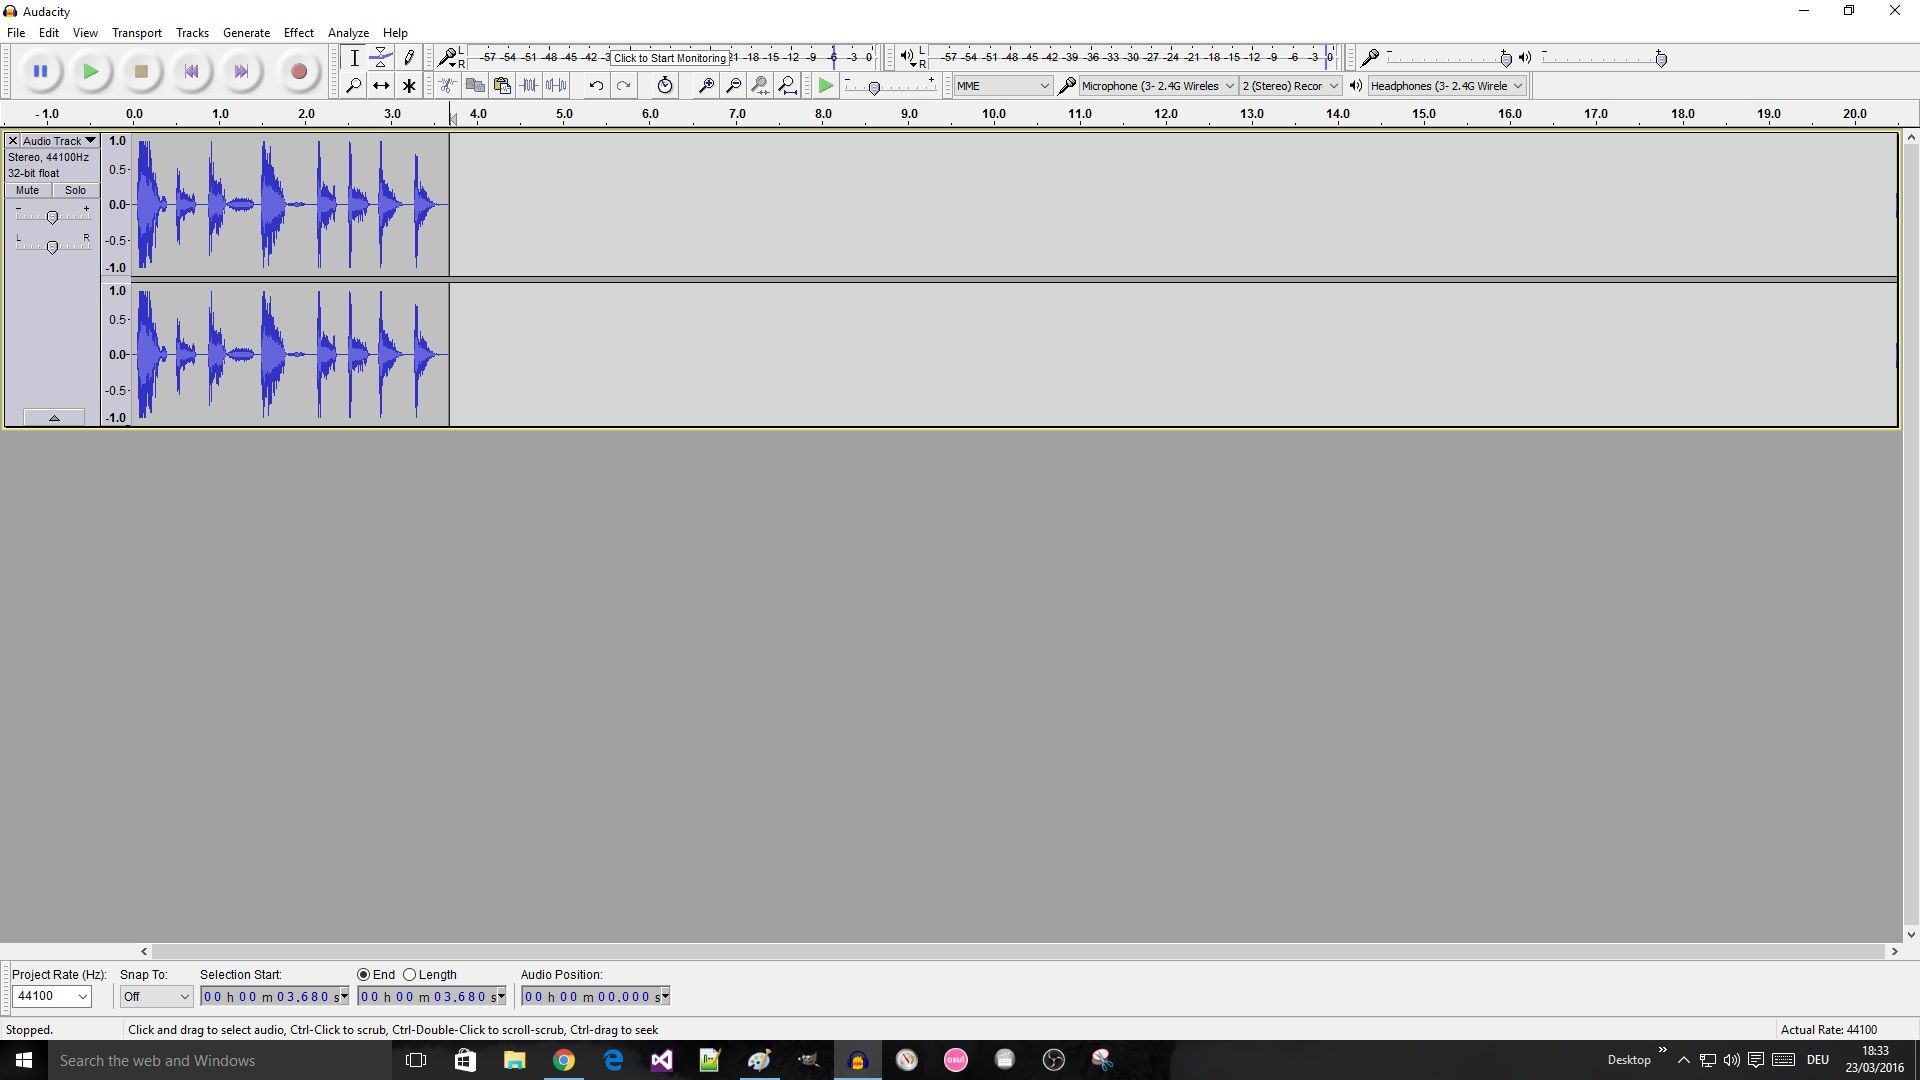1920x1080 pixels.
Task: Open the Snap To dropdown
Action: (x=155, y=996)
